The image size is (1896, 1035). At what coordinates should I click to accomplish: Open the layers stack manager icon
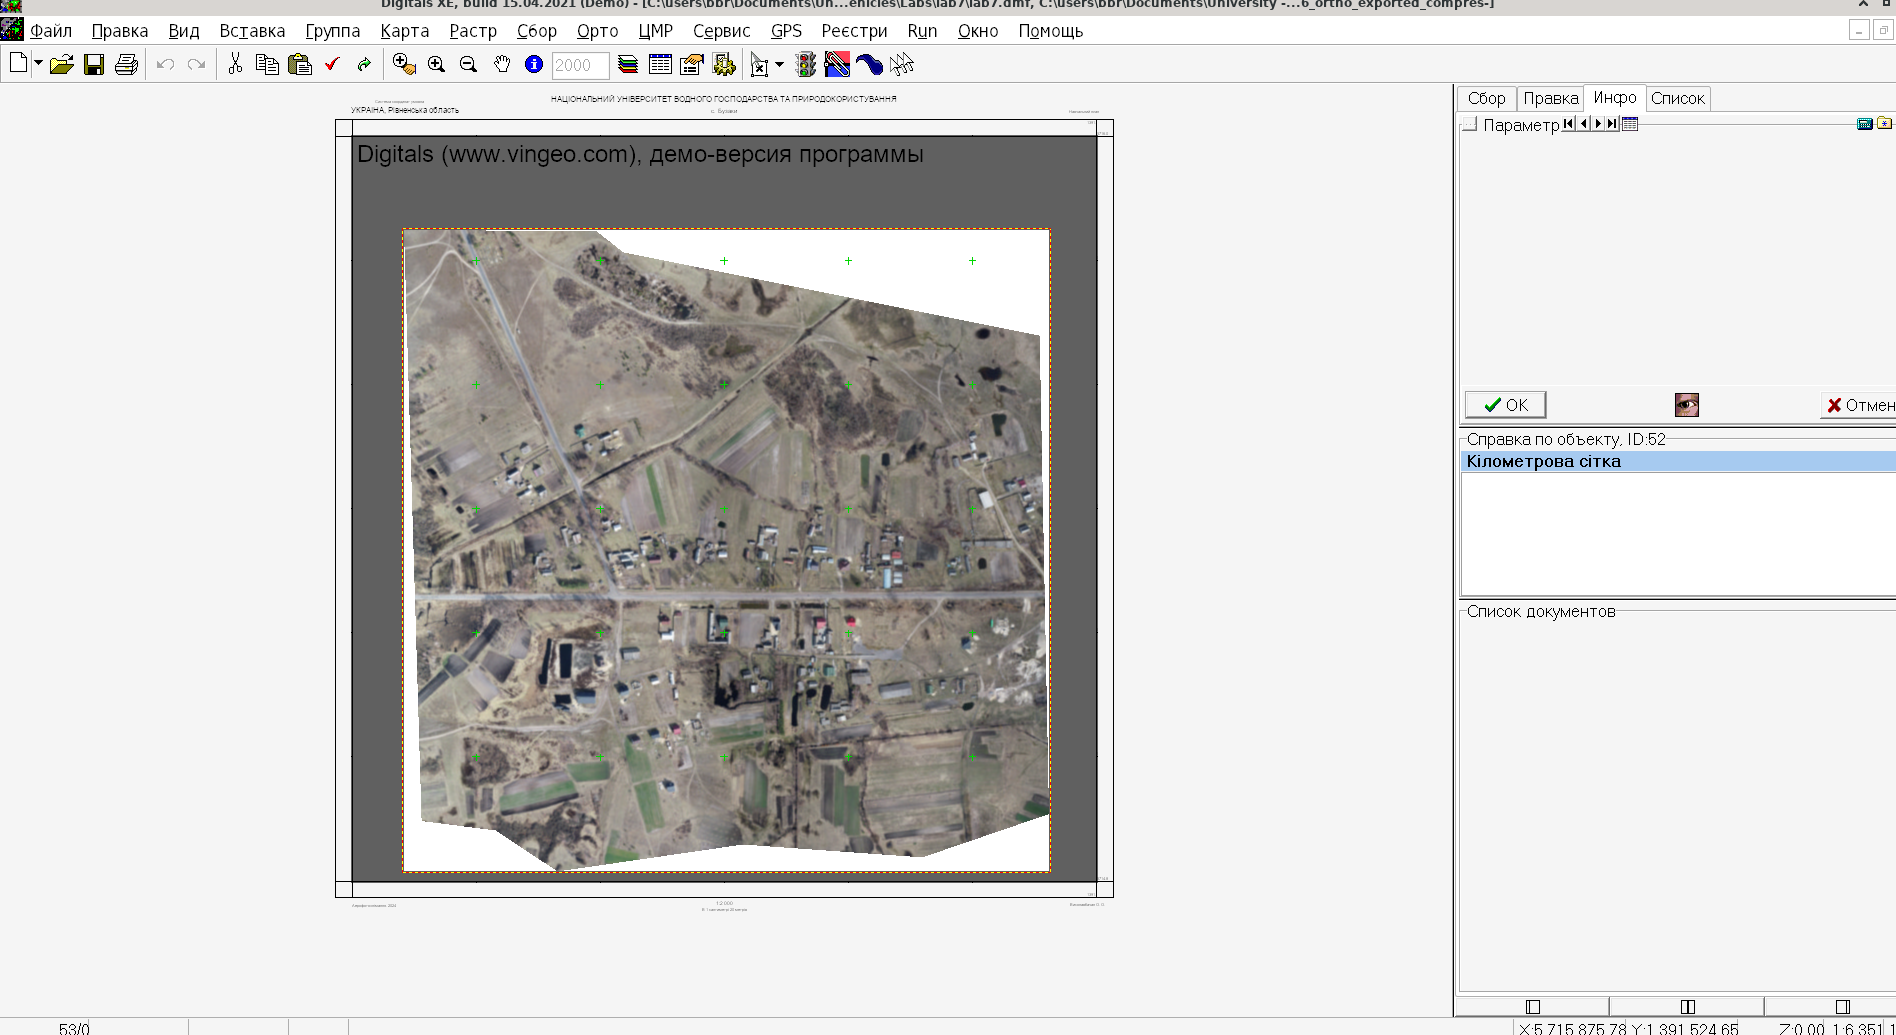pos(628,65)
